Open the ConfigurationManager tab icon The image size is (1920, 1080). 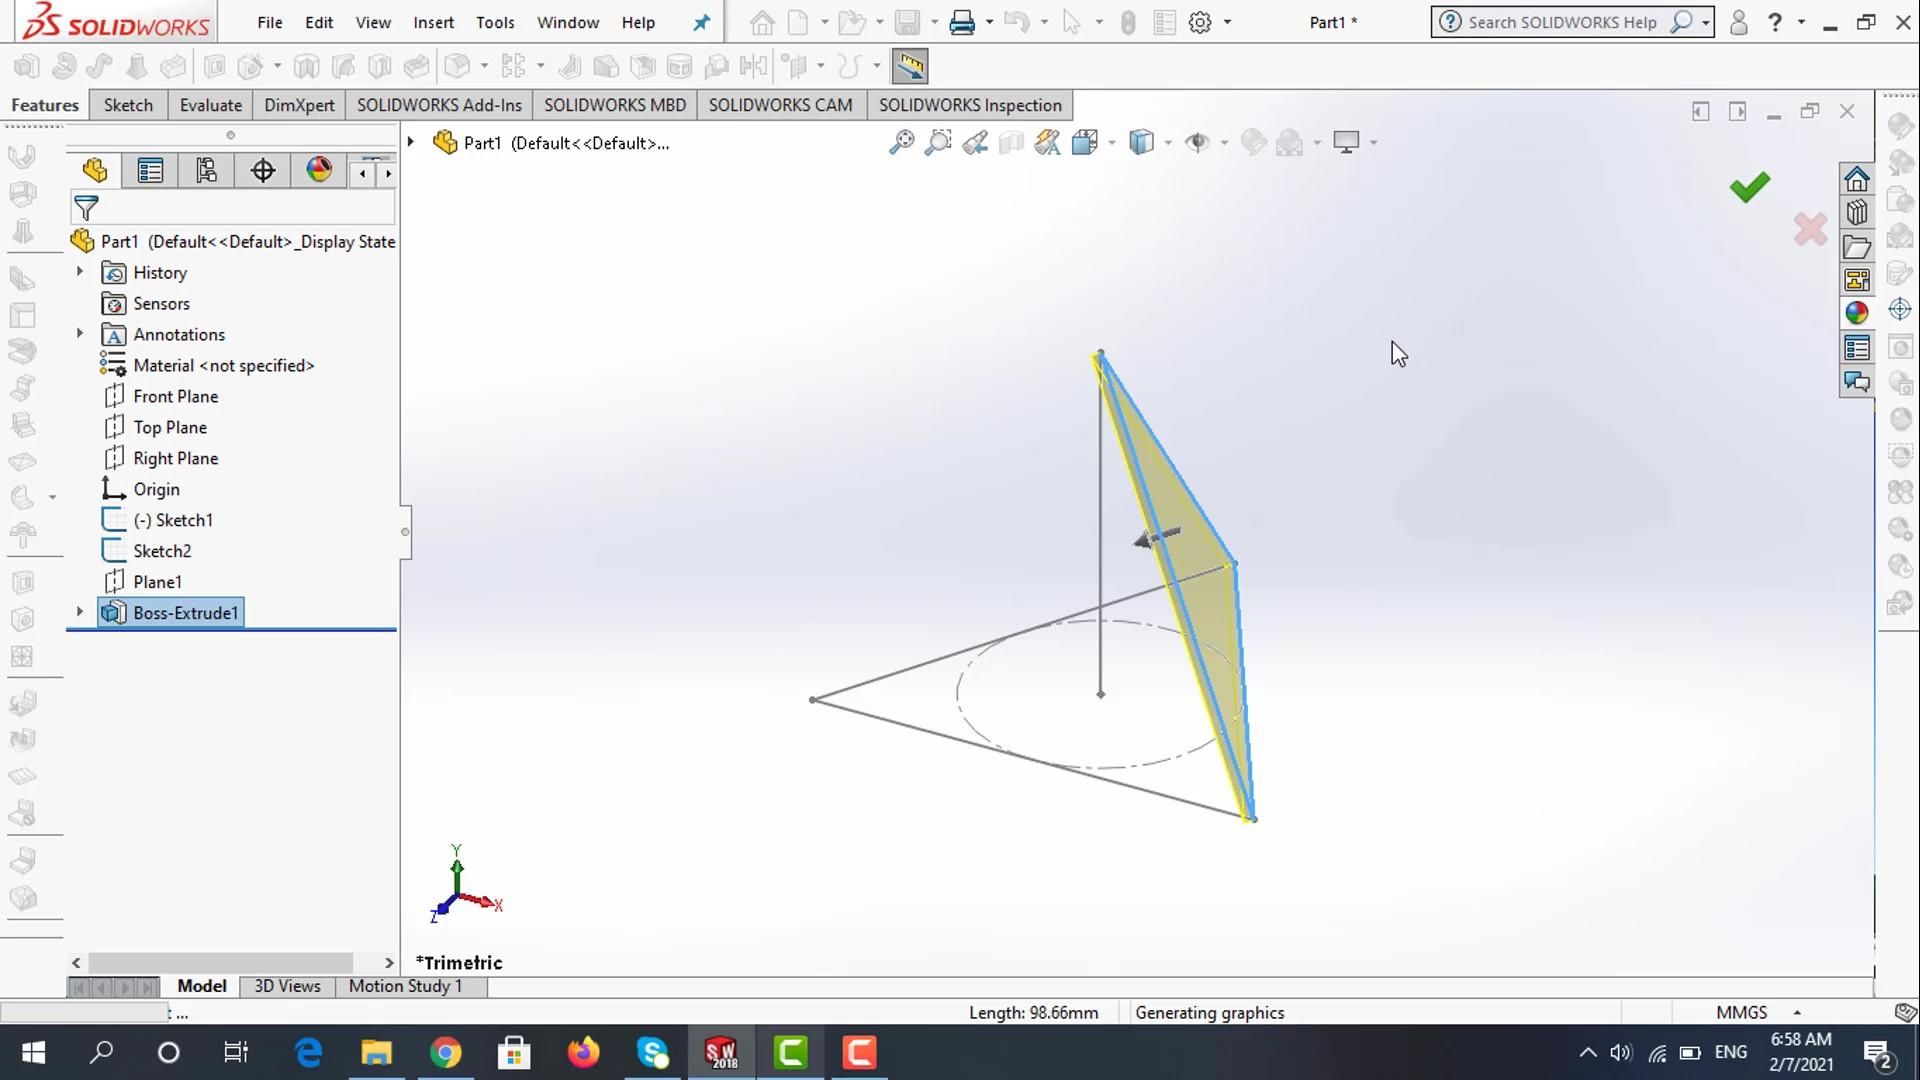click(206, 171)
